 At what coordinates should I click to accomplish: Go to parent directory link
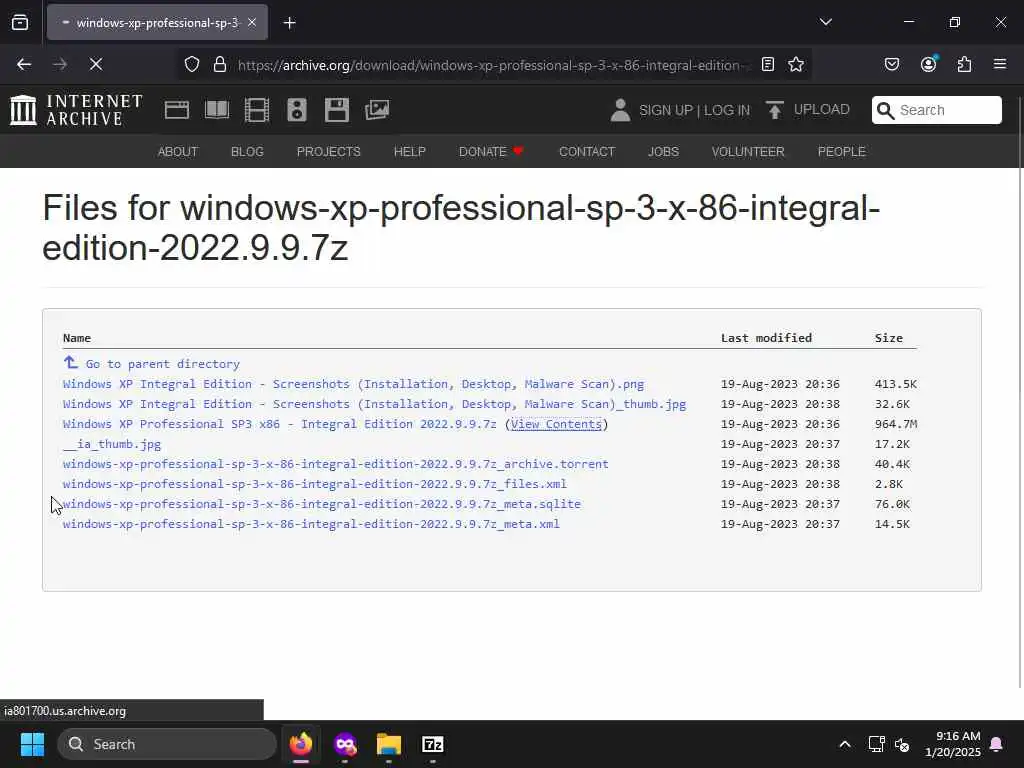[x=152, y=363]
